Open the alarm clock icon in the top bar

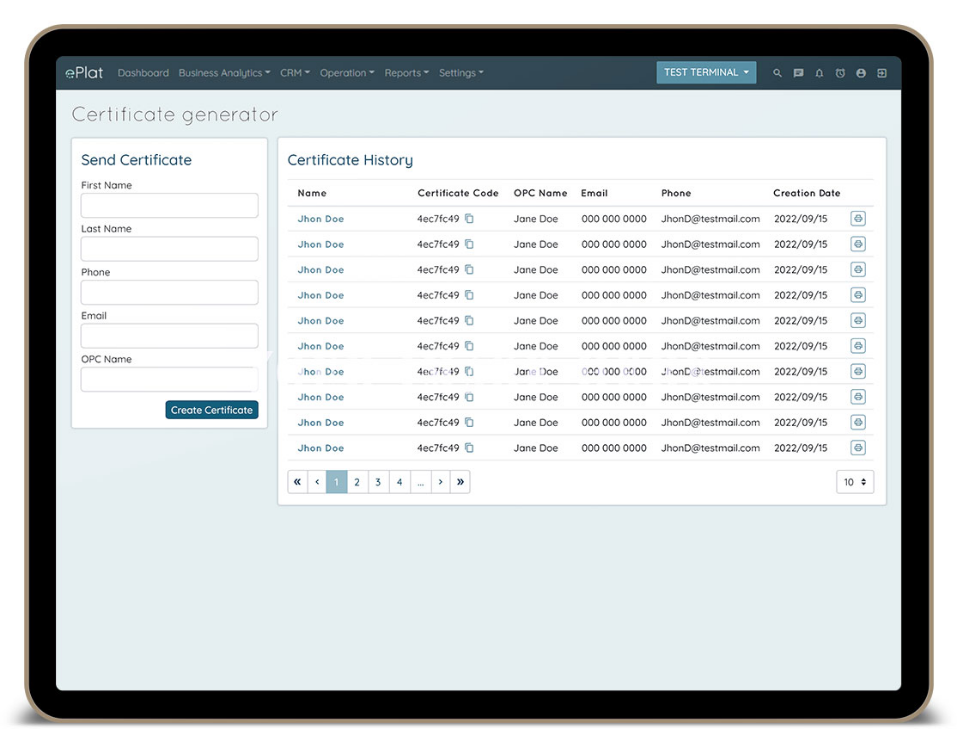(x=840, y=73)
